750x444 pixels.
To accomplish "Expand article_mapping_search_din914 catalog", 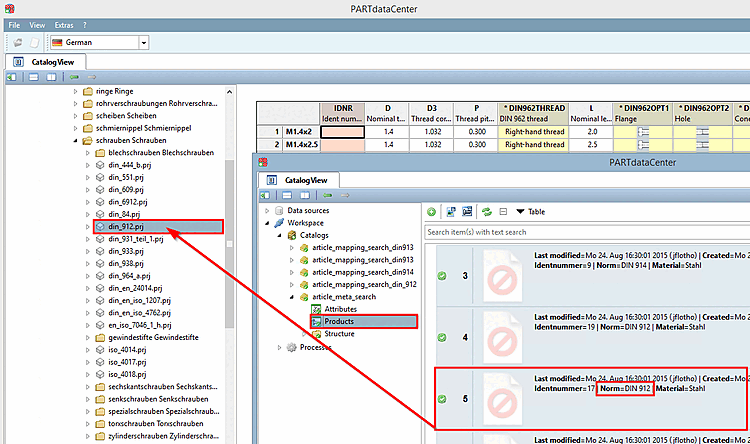I will tap(292, 272).
